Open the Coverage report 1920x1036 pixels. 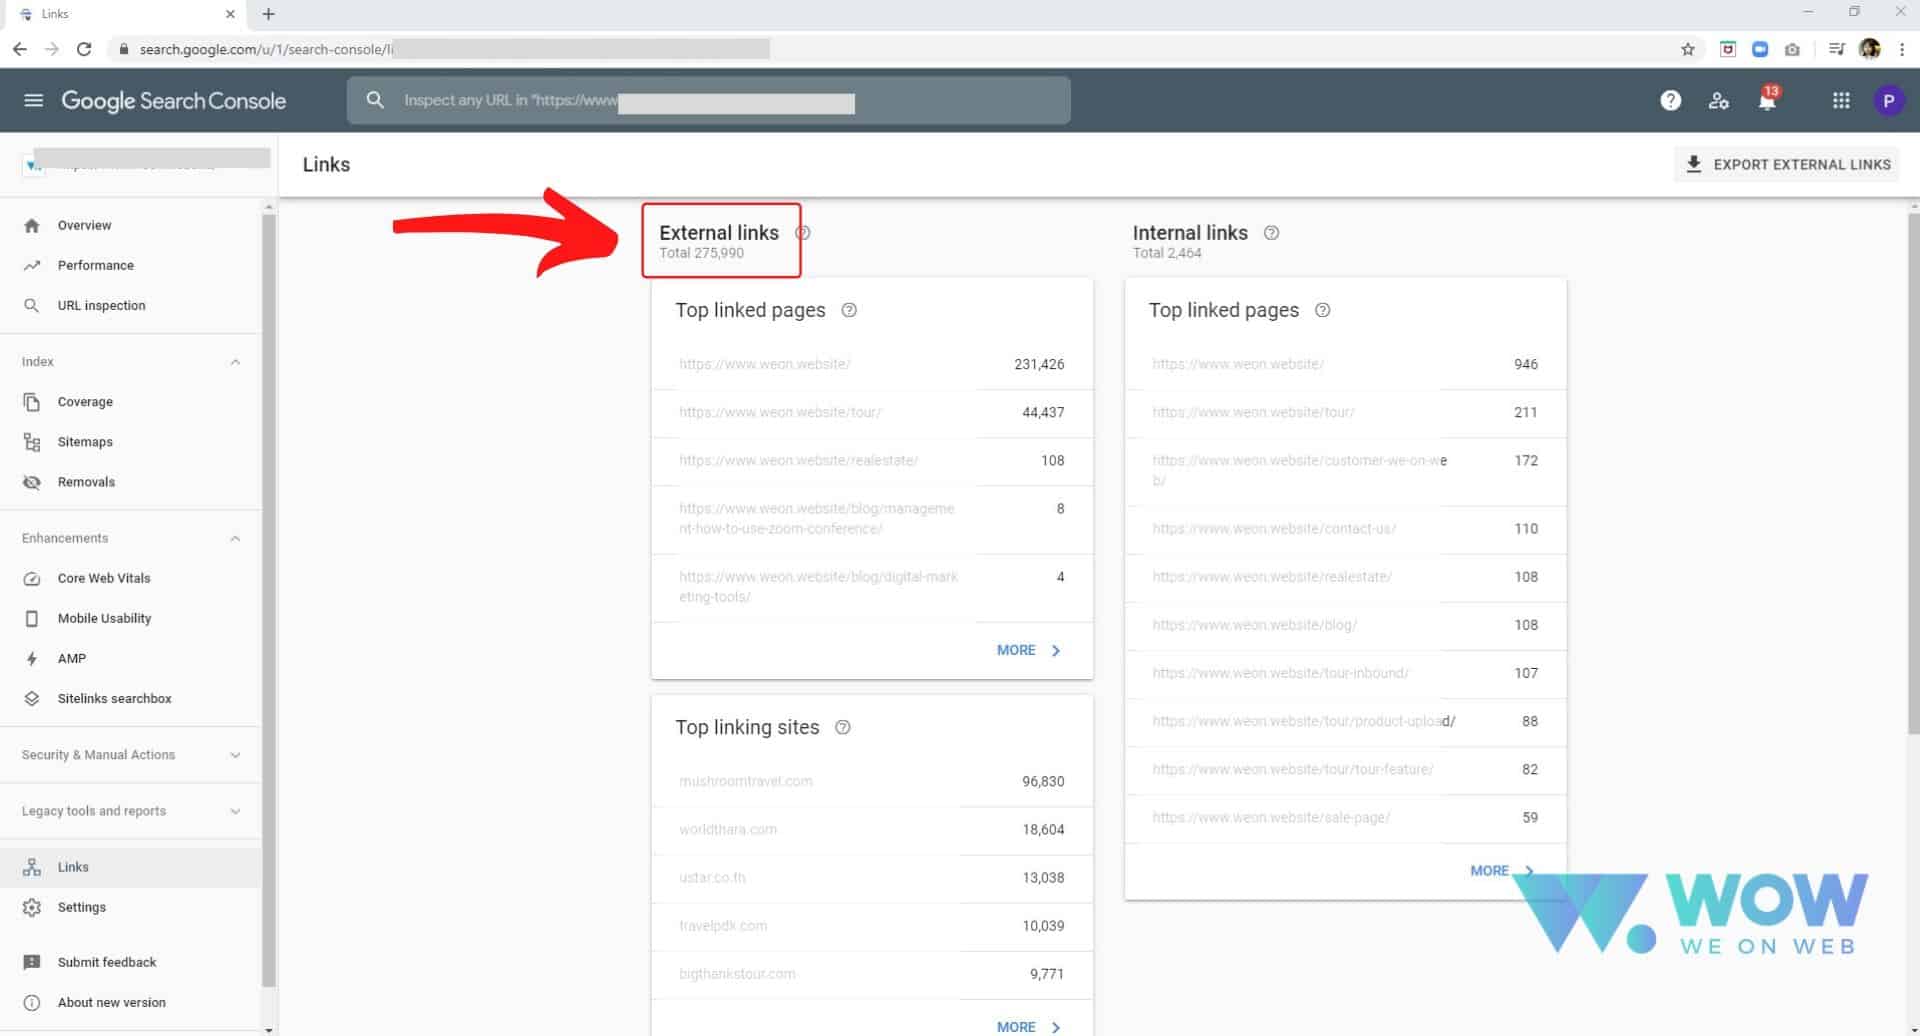pyautogui.click(x=86, y=401)
